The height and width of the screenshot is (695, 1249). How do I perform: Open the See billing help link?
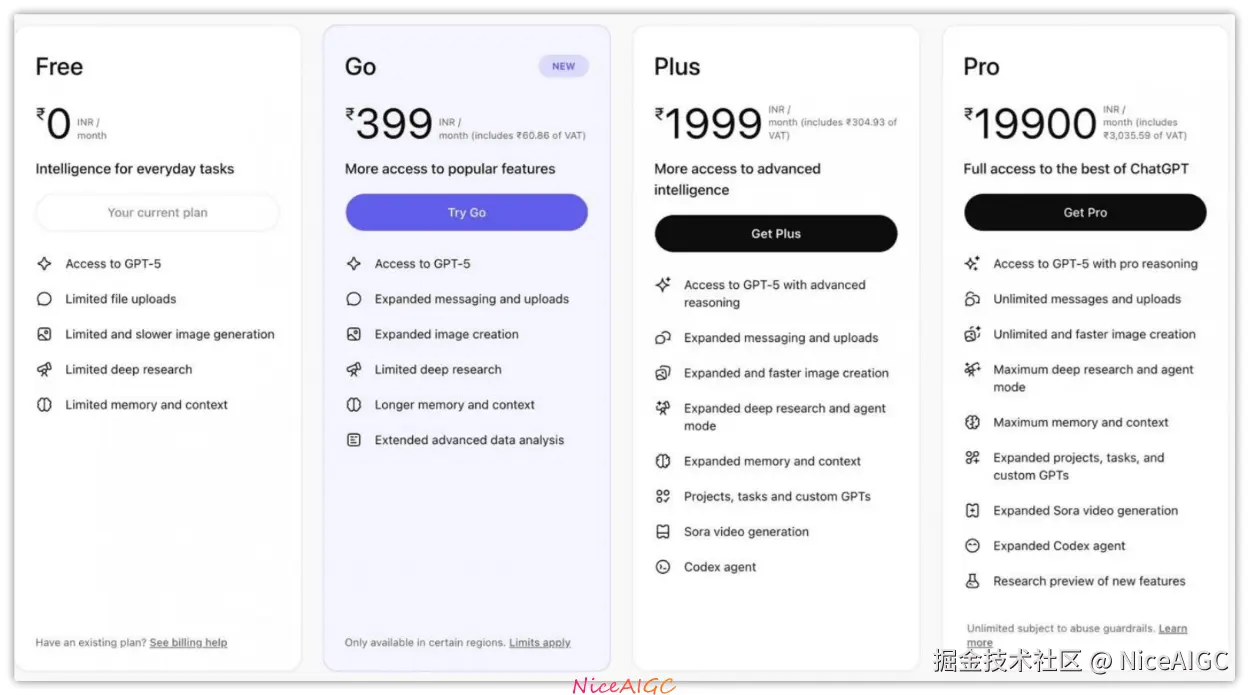pos(188,643)
